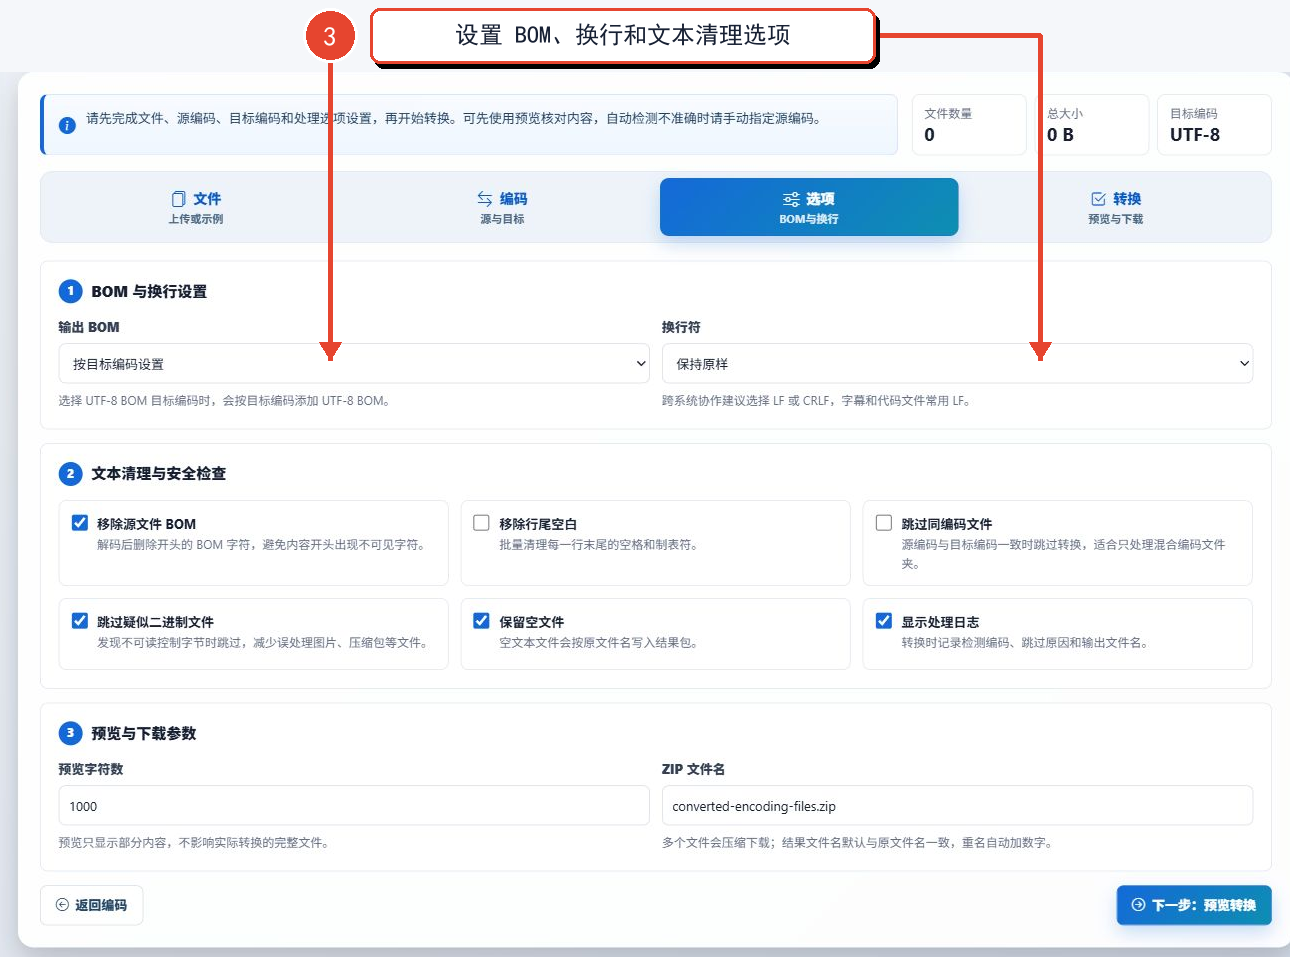The image size is (1290, 957).
Task: Click 下一步：预览转换 button
Action: [x=1194, y=905]
